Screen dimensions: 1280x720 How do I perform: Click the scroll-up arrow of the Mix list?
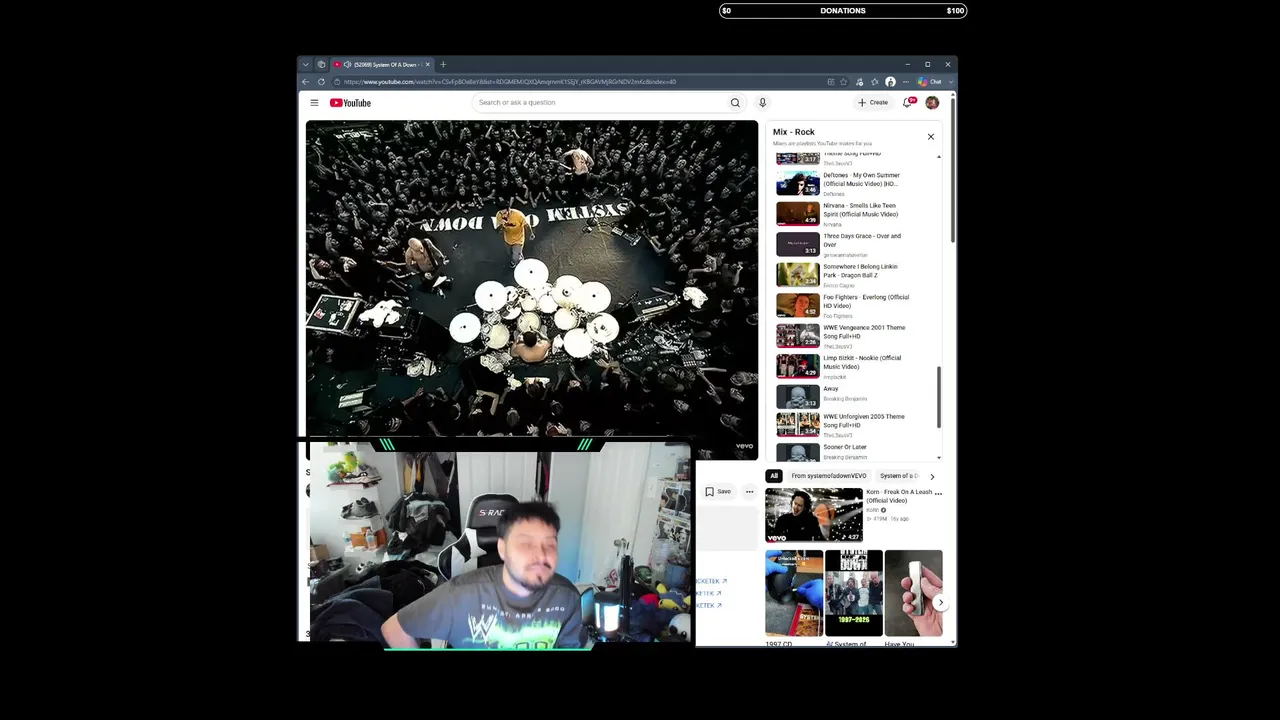point(939,157)
